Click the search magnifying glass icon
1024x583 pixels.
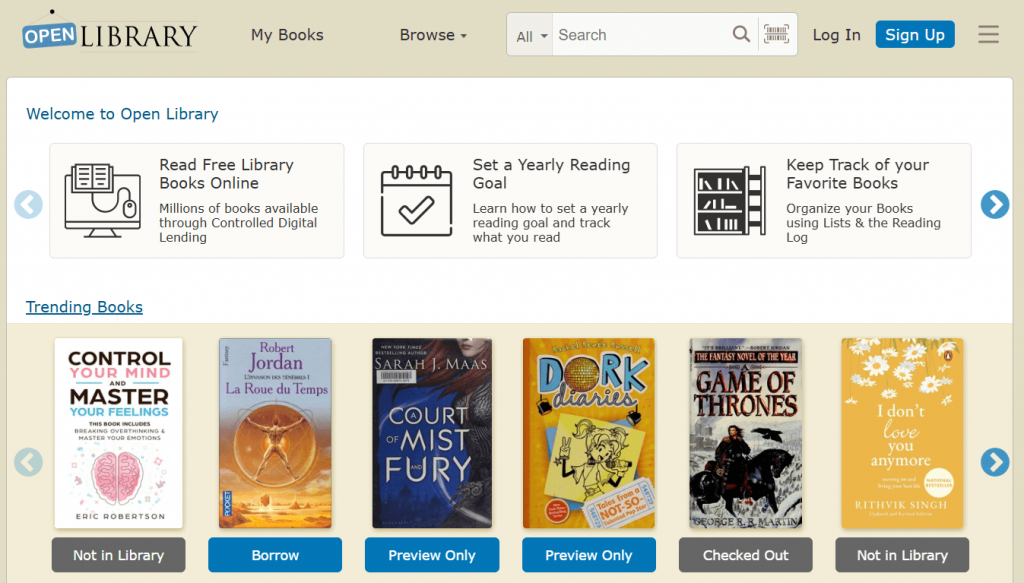741,35
